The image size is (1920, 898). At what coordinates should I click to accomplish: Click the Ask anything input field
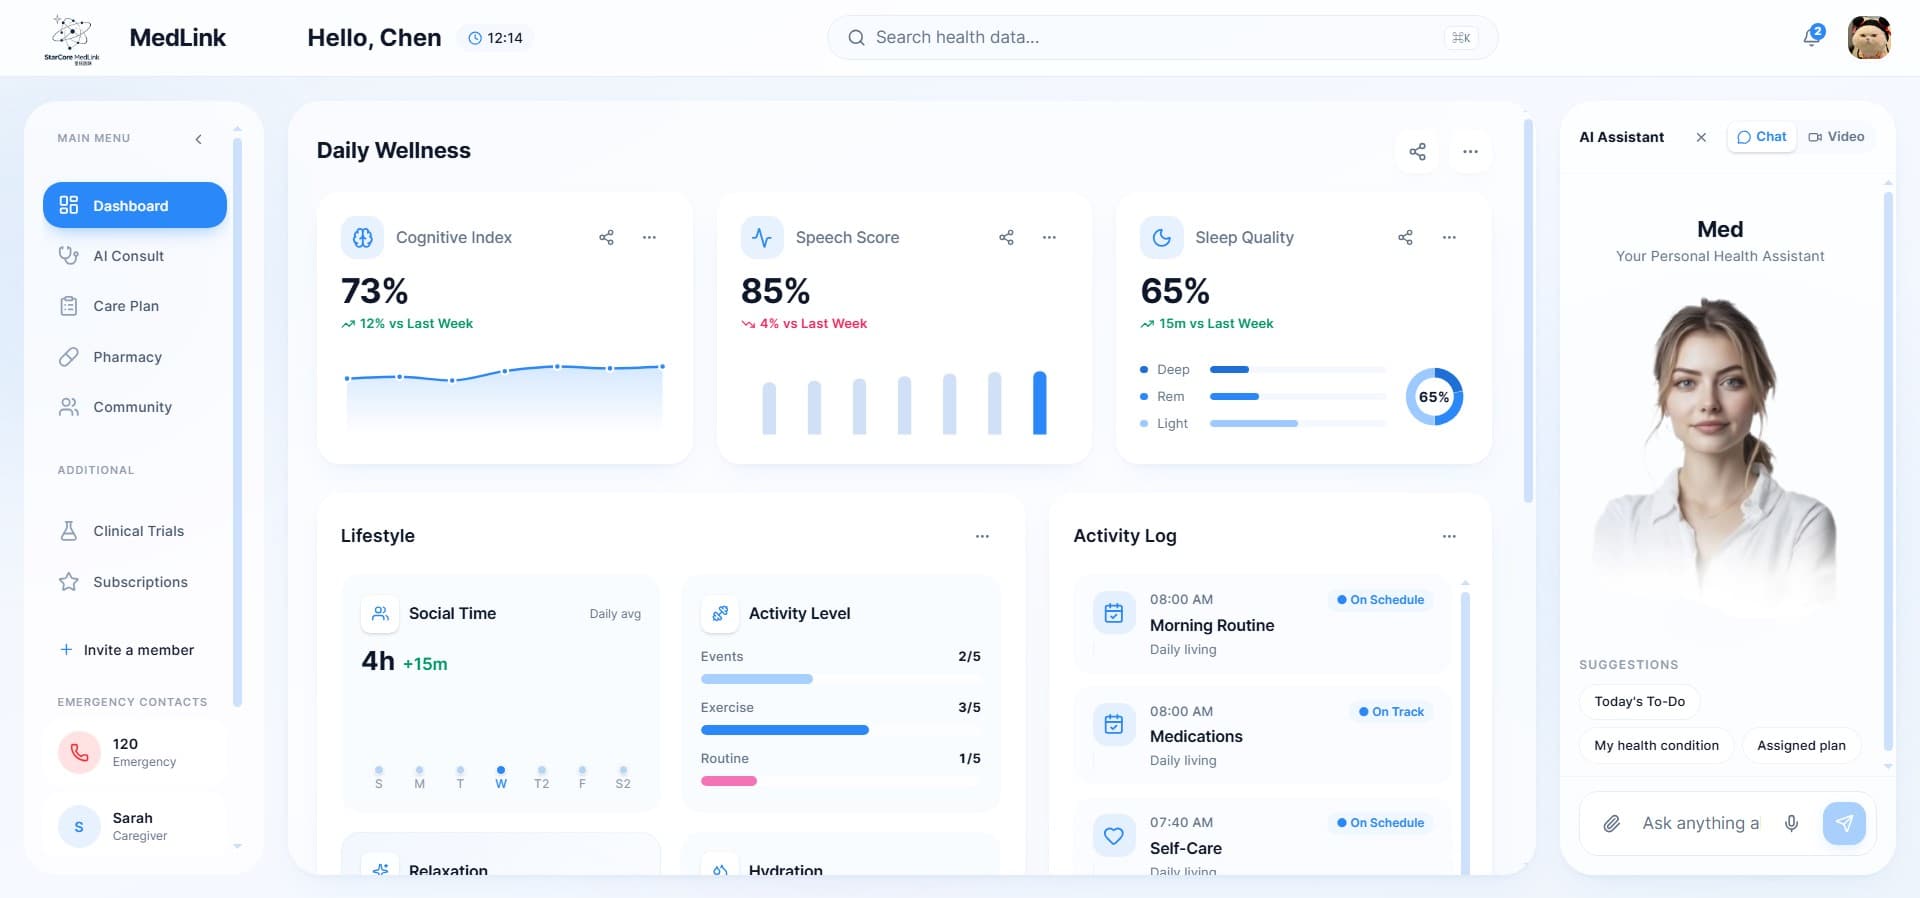coord(1701,823)
